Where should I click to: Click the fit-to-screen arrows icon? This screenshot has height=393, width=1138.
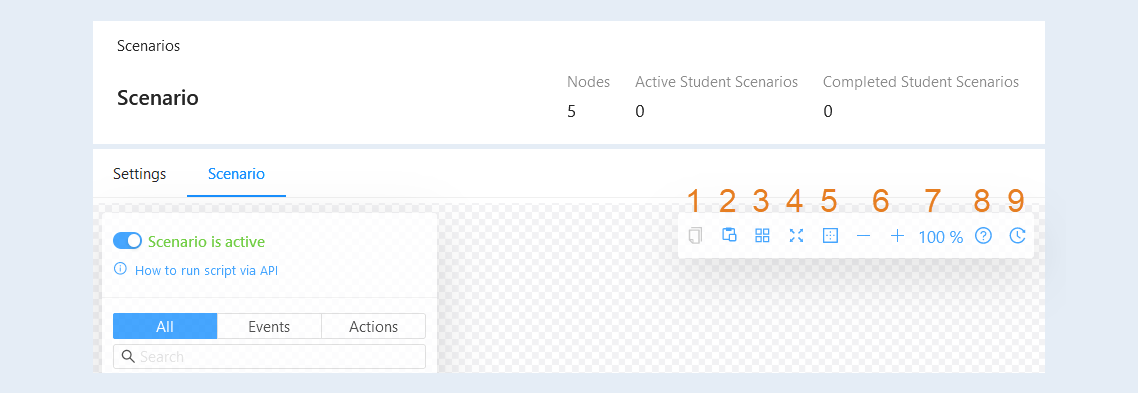click(796, 235)
